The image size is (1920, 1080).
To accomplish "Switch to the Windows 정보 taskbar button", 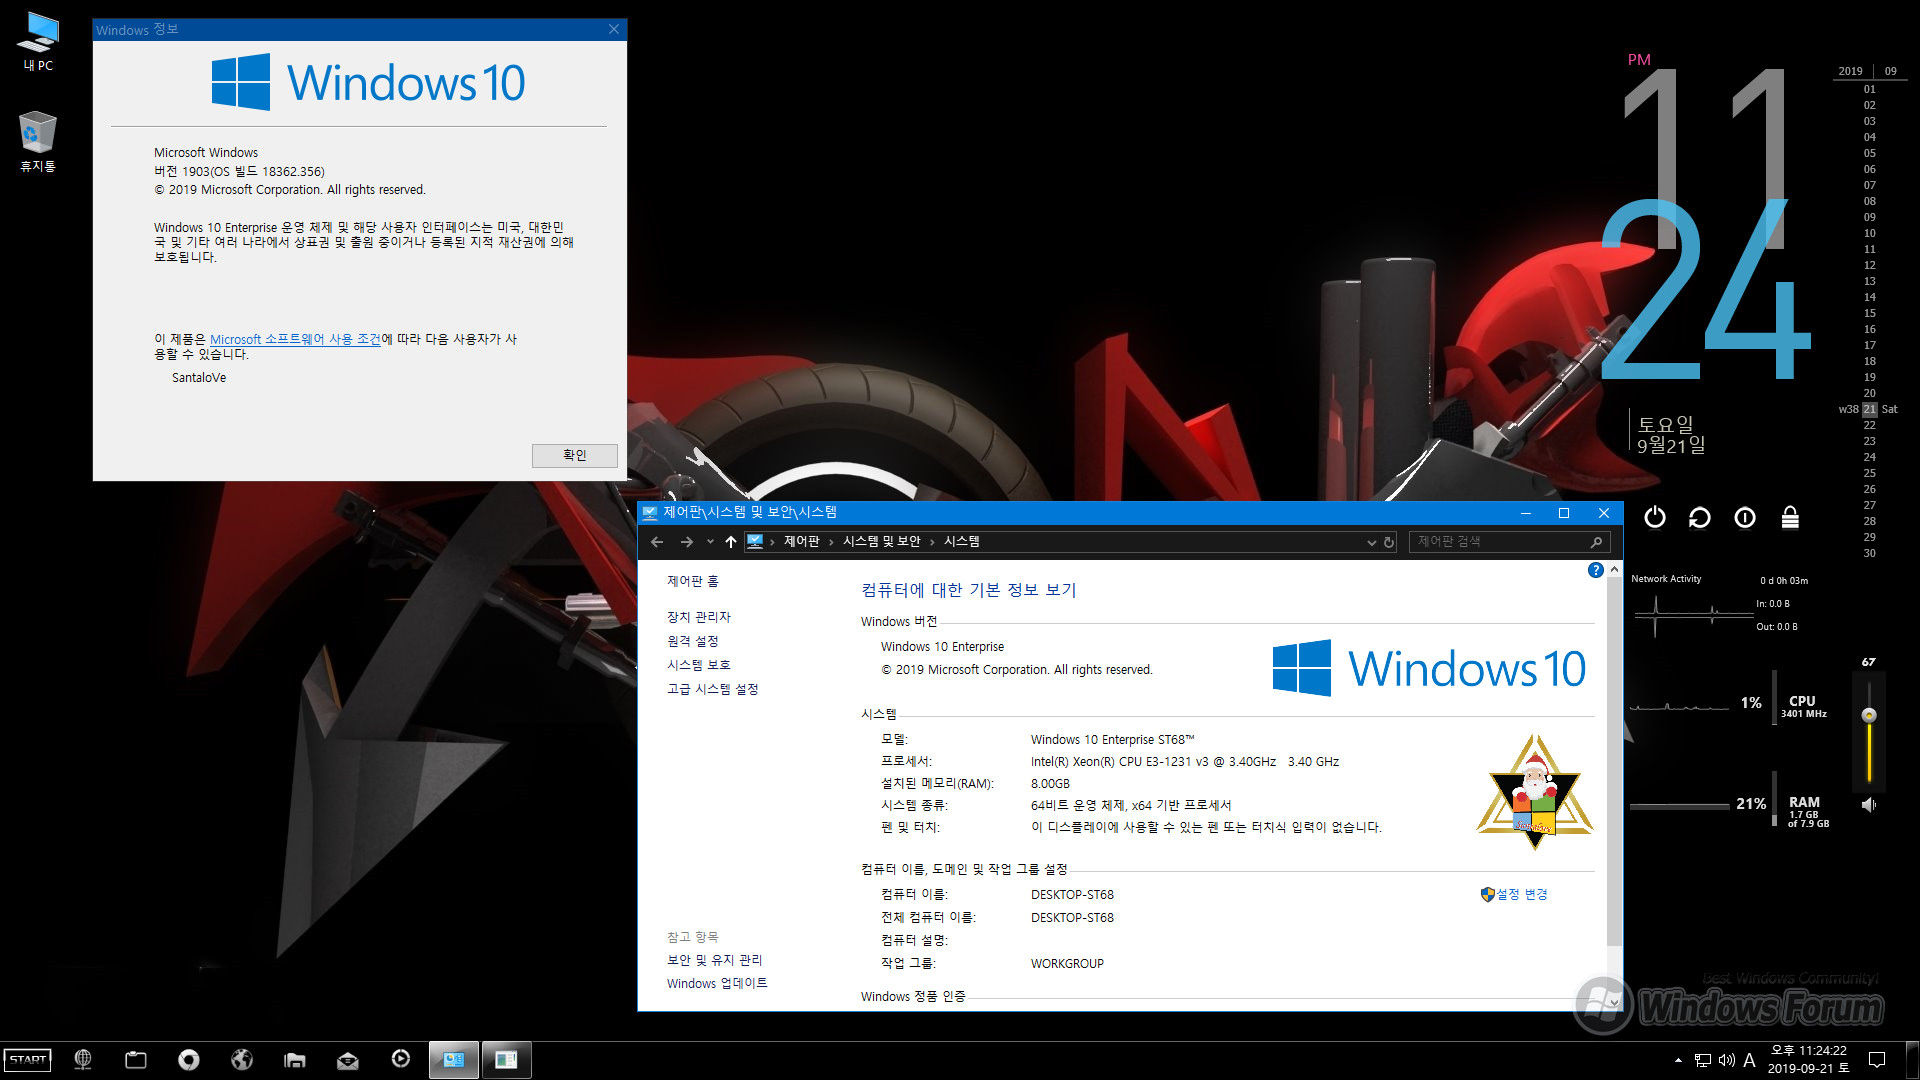I will tap(507, 1060).
